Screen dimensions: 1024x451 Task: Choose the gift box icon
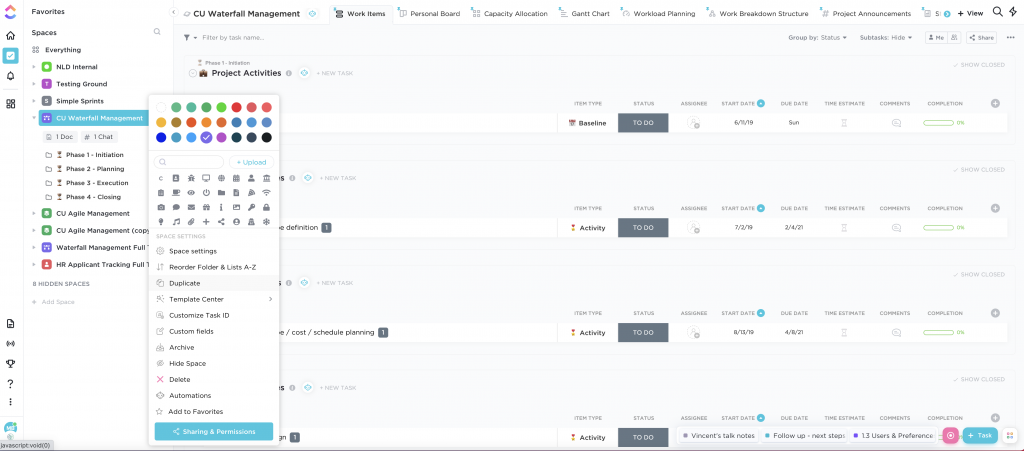[206, 207]
